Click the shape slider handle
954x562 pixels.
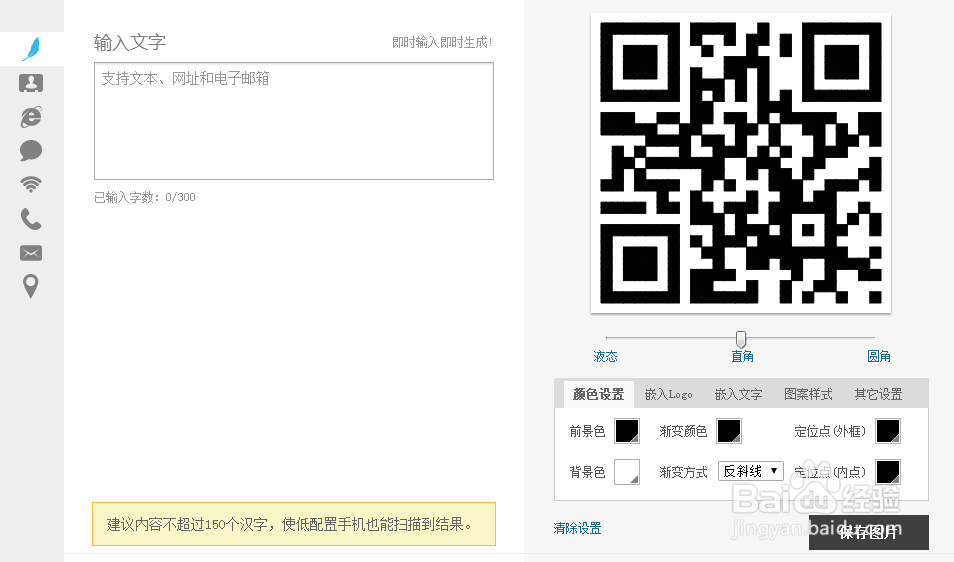click(740, 339)
